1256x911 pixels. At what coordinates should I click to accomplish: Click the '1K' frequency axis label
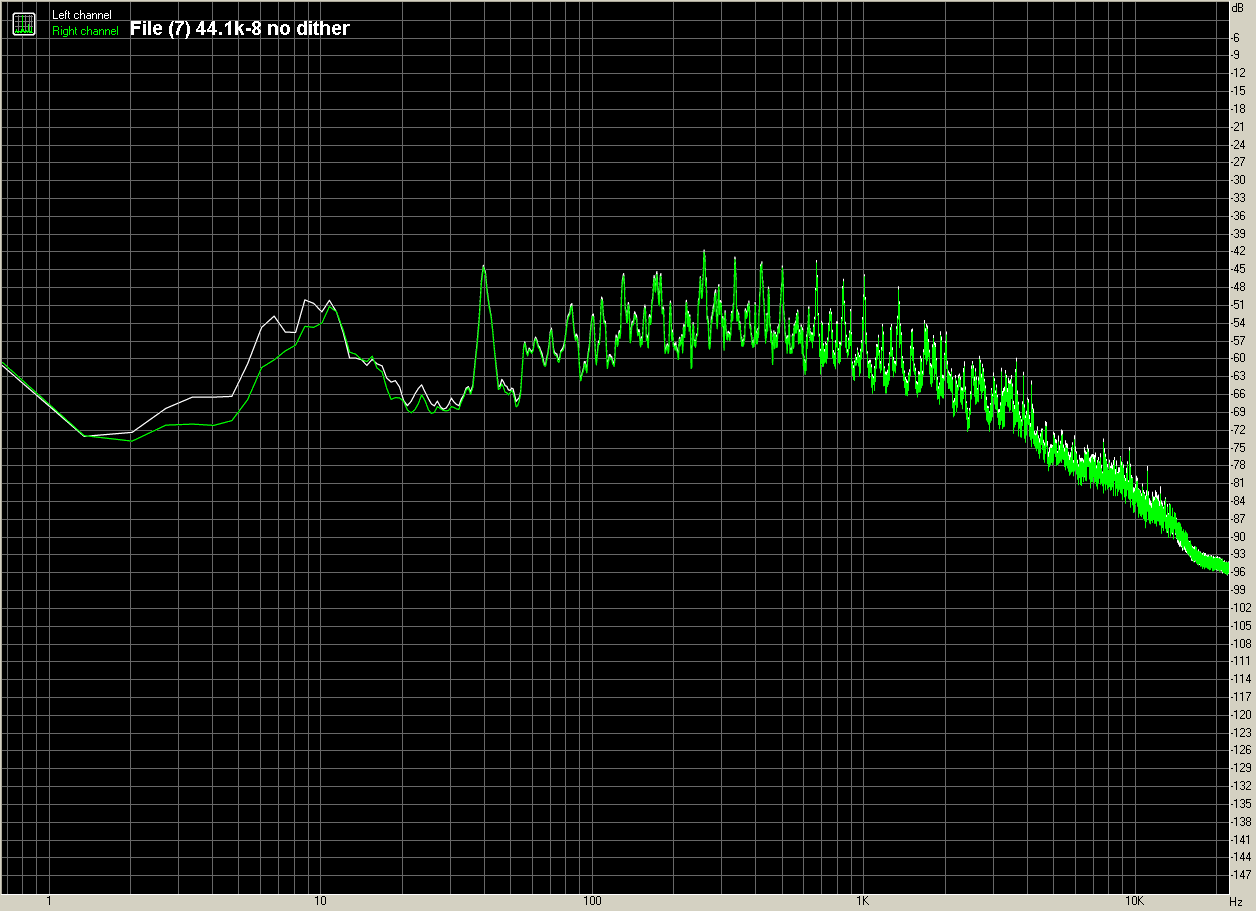[862, 902]
